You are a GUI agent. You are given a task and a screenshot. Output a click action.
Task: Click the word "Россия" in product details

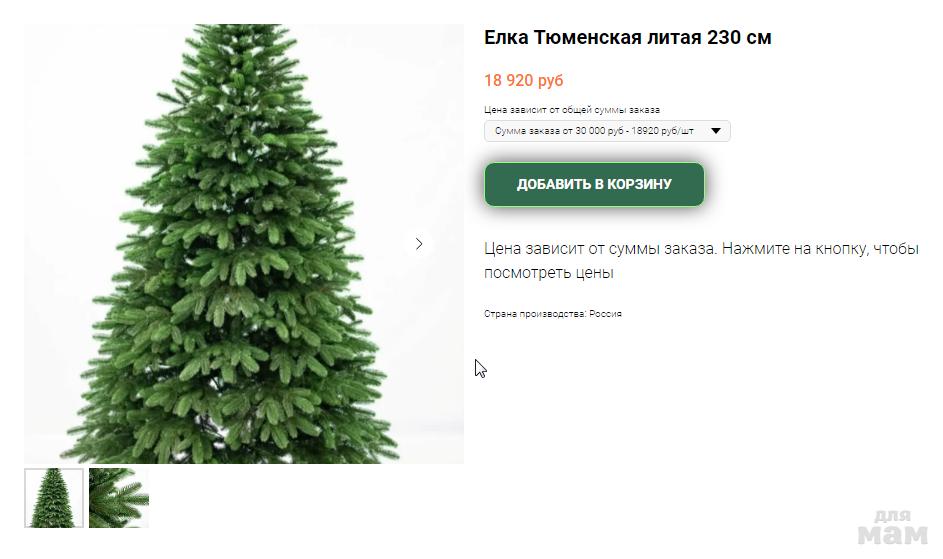click(605, 313)
